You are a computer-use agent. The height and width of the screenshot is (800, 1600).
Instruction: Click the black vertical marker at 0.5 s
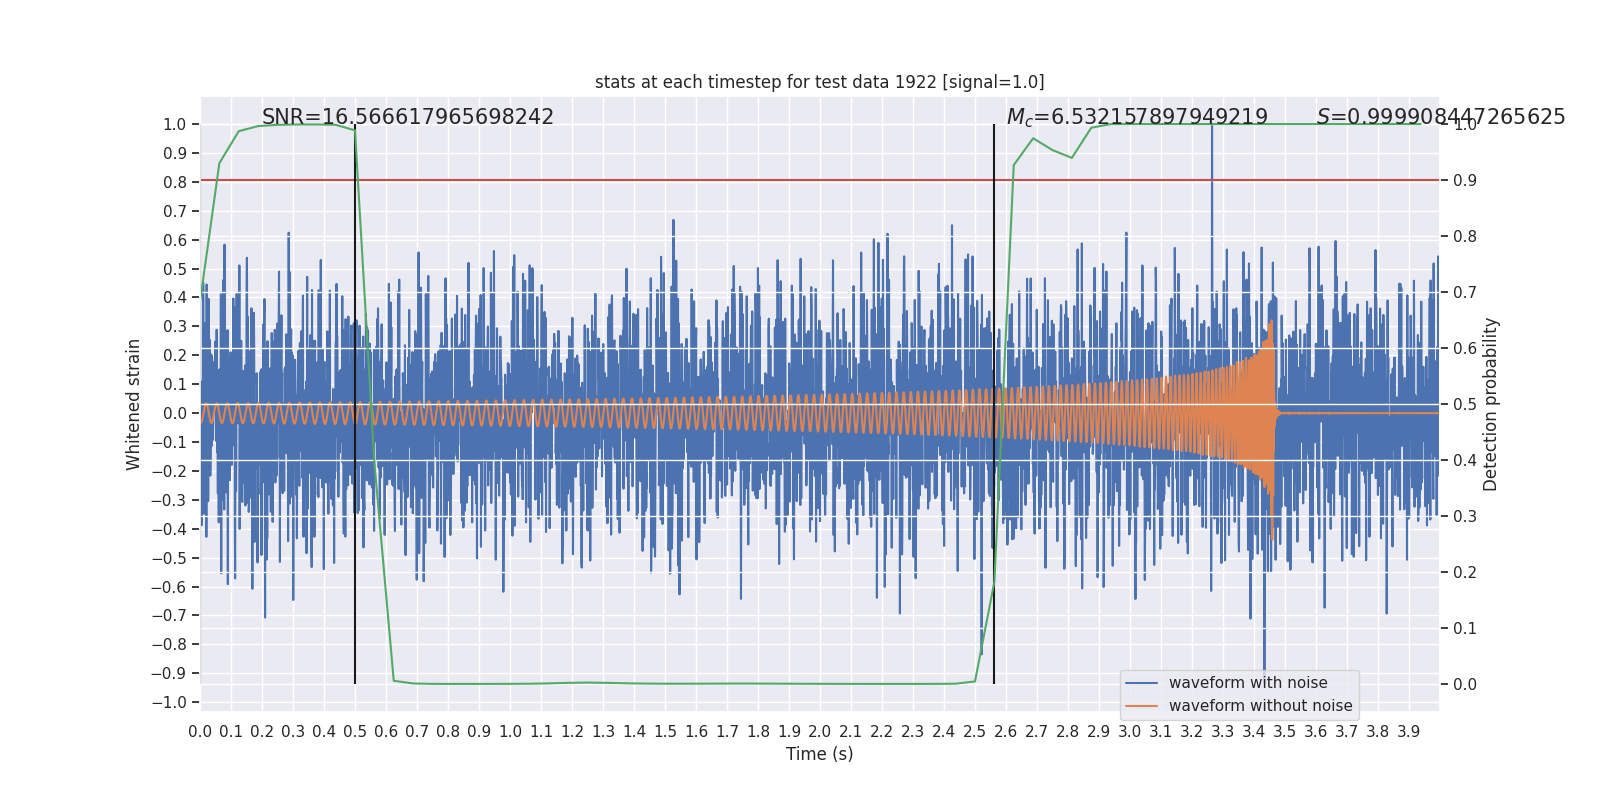(355, 600)
